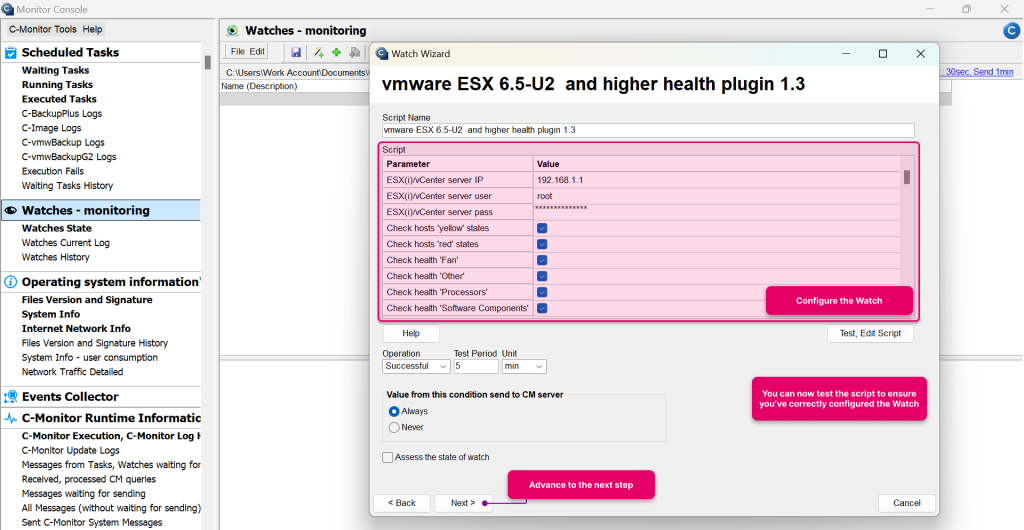Image resolution: width=1024 pixels, height=530 pixels.
Task: Click the blue C-Monitor logo at top right
Action: 1011,31
